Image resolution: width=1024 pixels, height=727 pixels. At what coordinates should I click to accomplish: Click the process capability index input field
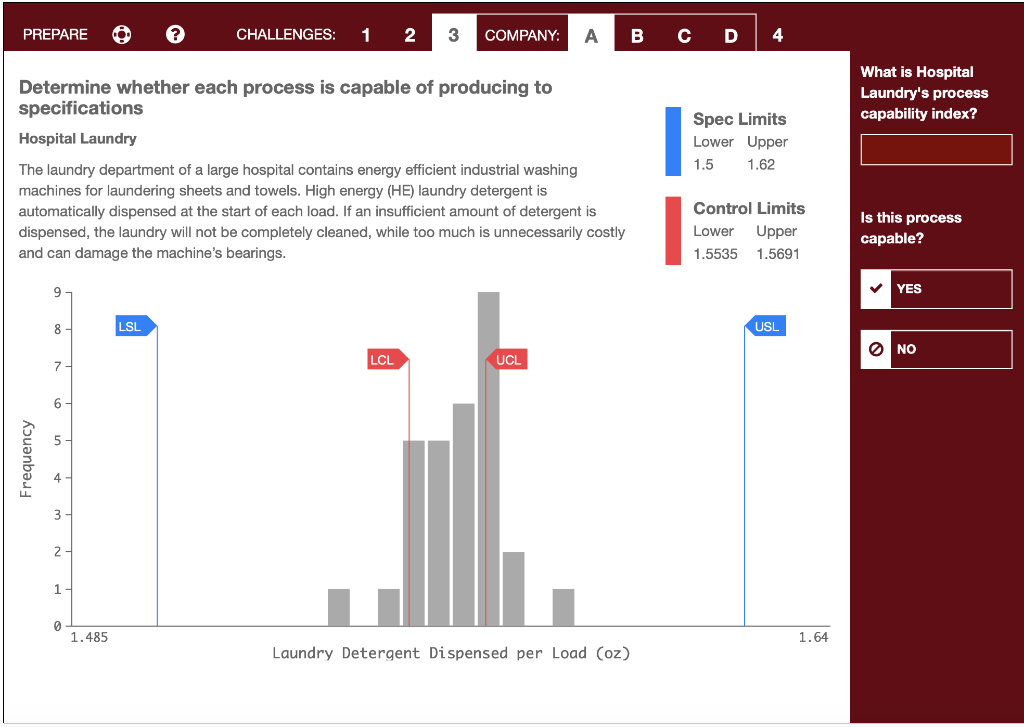tap(936, 150)
